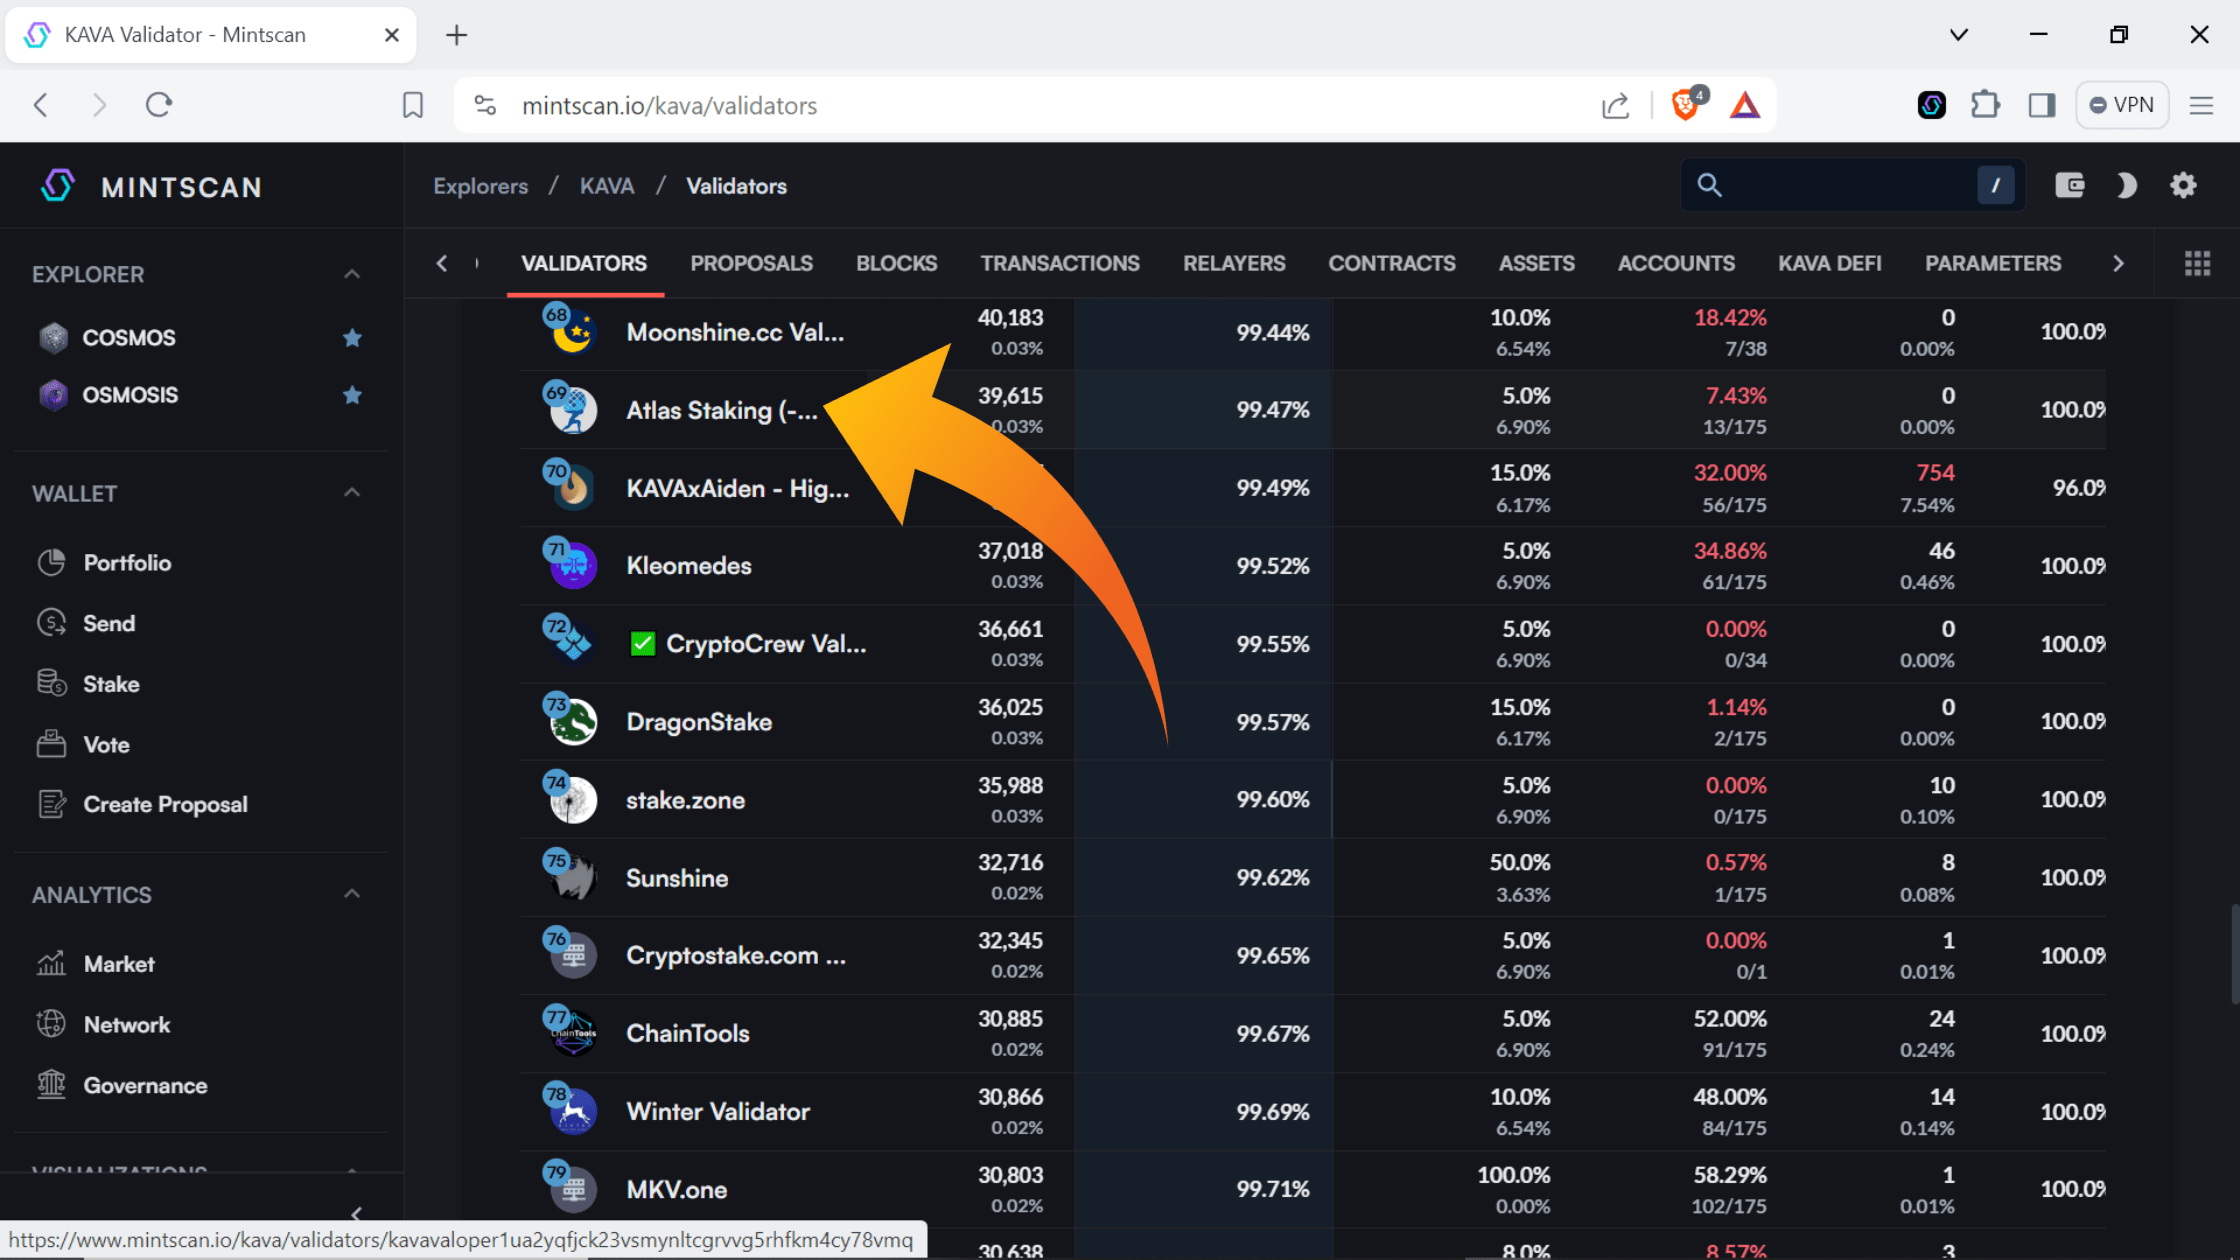Open the TRANSACTIONS tab

(x=1060, y=263)
